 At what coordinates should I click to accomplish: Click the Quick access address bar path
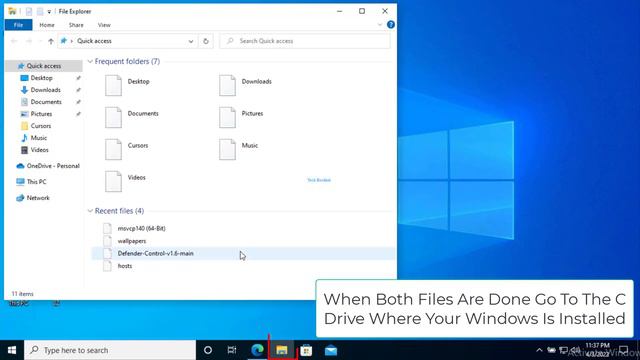pos(94,41)
